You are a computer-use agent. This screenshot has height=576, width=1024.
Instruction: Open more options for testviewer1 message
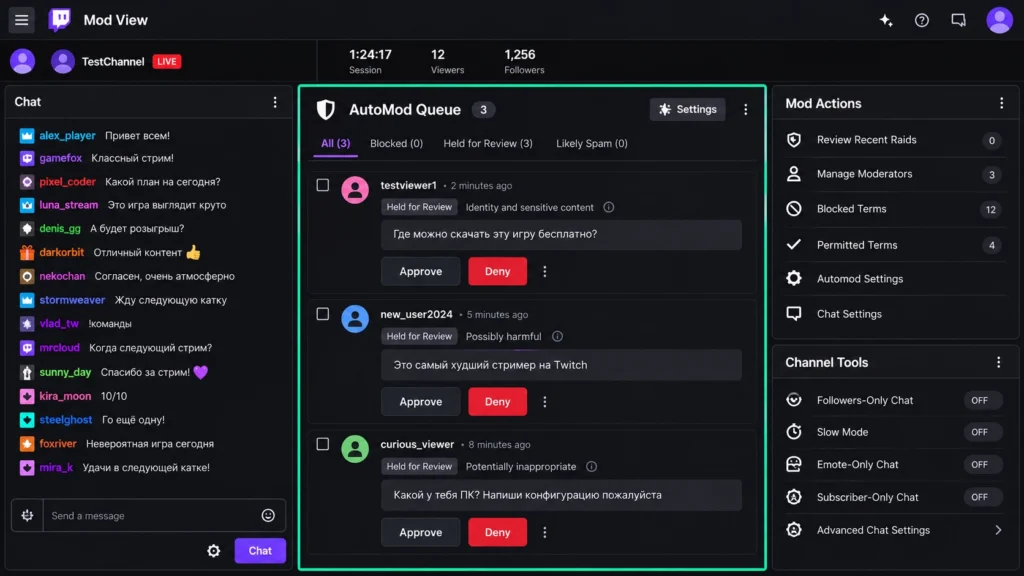(545, 272)
